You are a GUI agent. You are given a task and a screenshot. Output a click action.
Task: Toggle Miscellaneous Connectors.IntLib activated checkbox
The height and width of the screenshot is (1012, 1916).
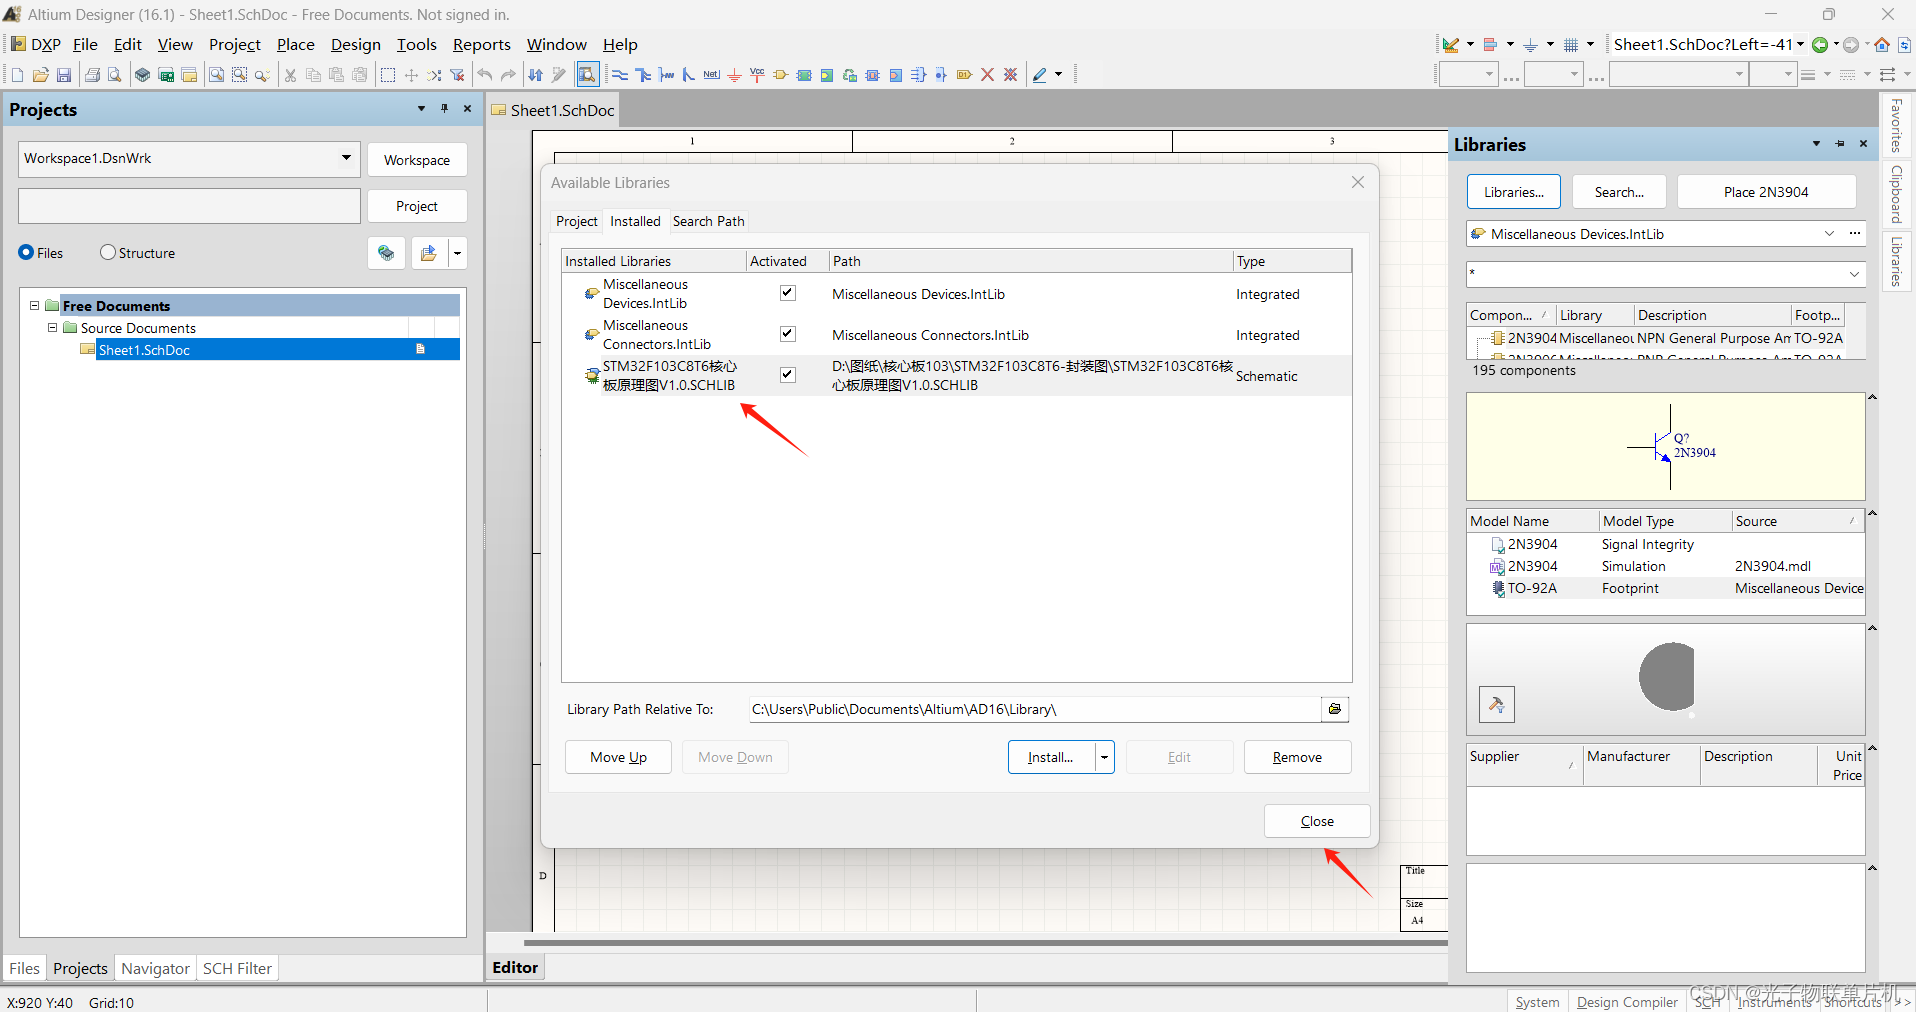click(788, 334)
